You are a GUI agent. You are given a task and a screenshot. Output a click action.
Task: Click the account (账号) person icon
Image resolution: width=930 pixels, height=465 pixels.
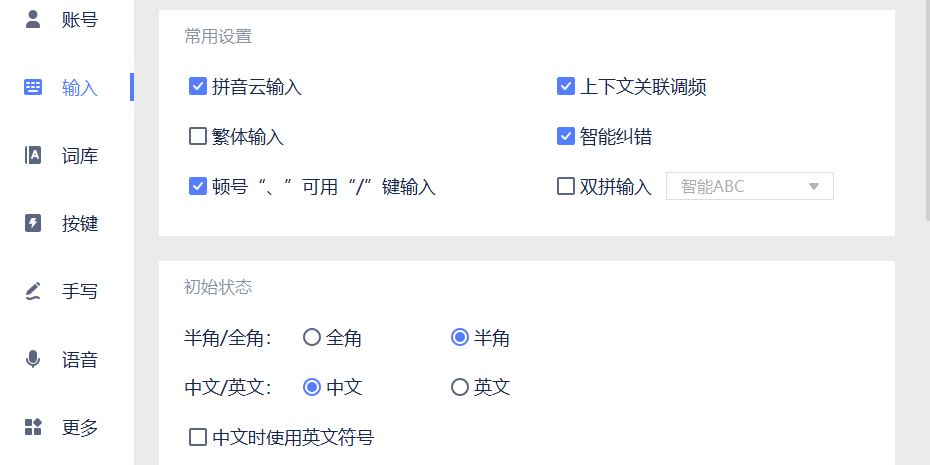33,18
